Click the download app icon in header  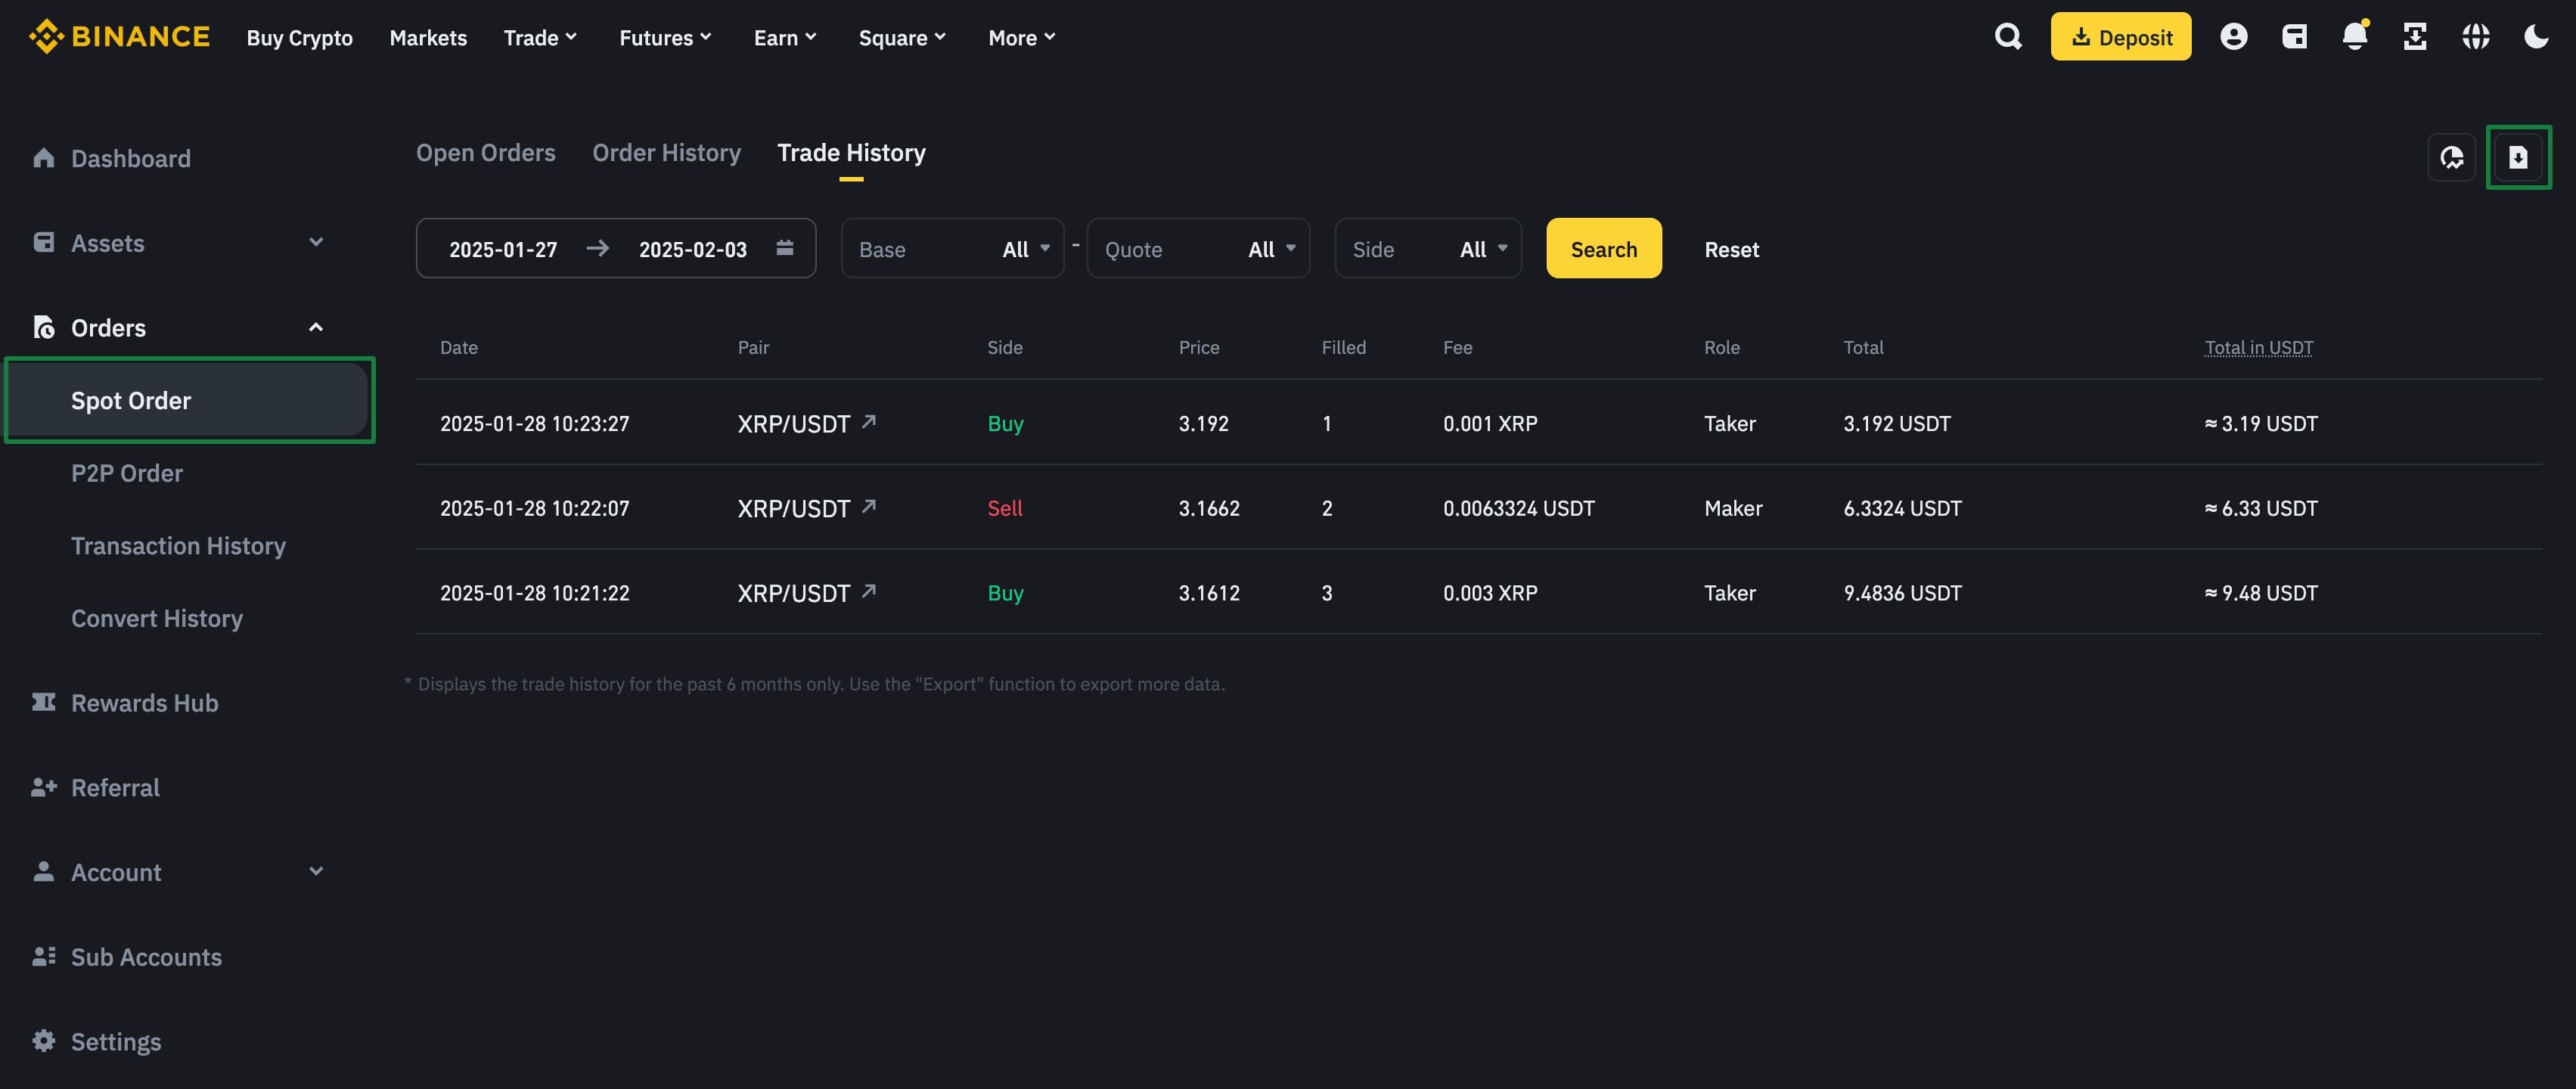click(x=2414, y=37)
